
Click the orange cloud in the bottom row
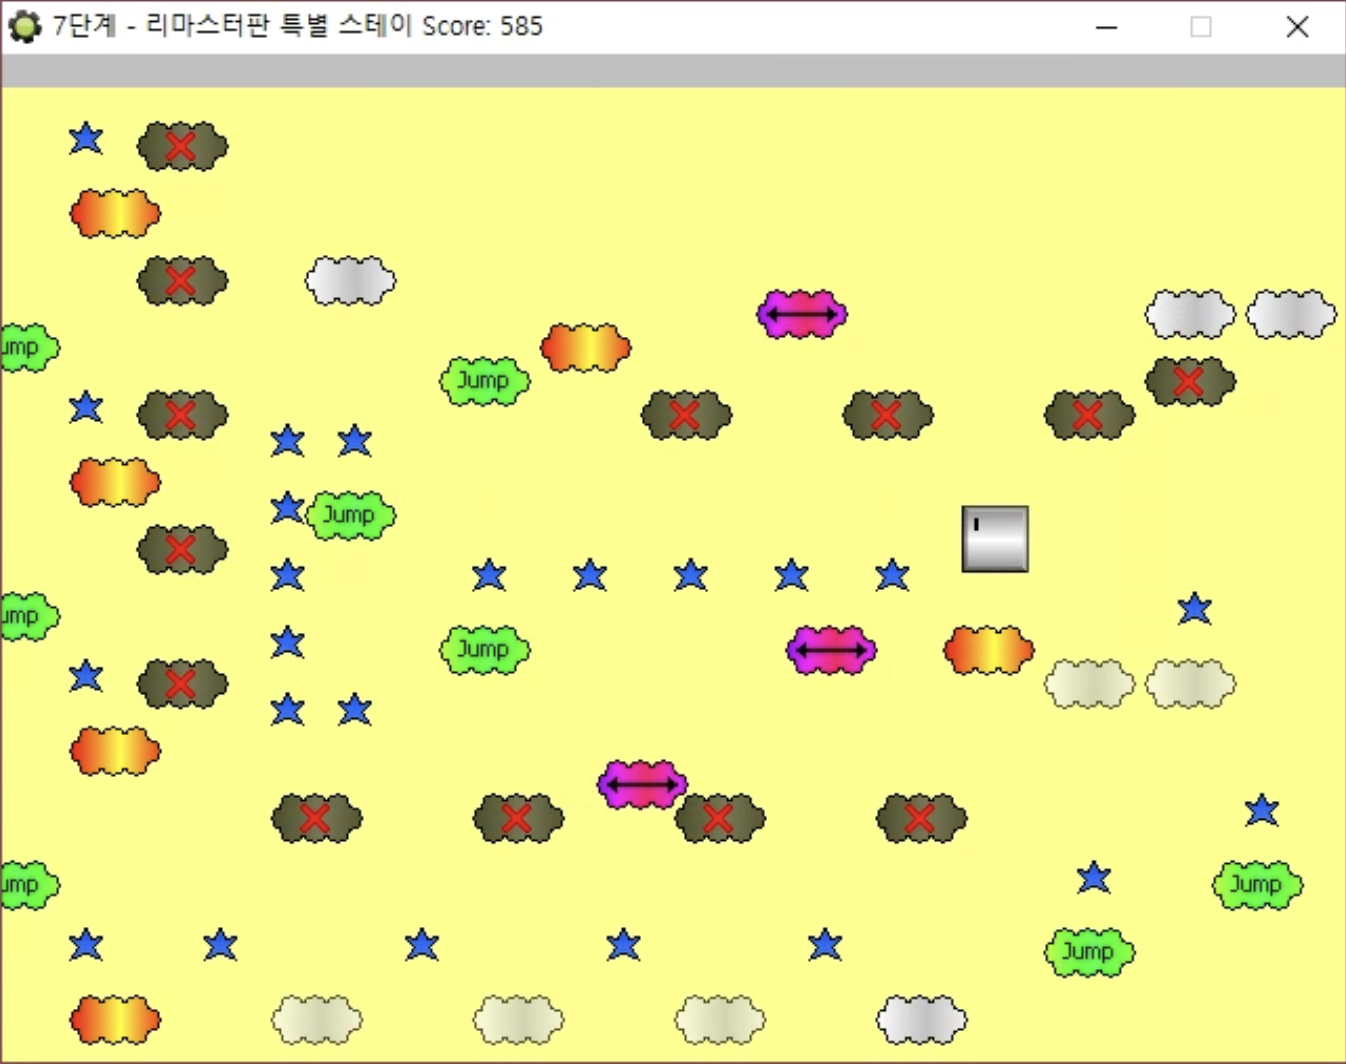click(x=115, y=1020)
